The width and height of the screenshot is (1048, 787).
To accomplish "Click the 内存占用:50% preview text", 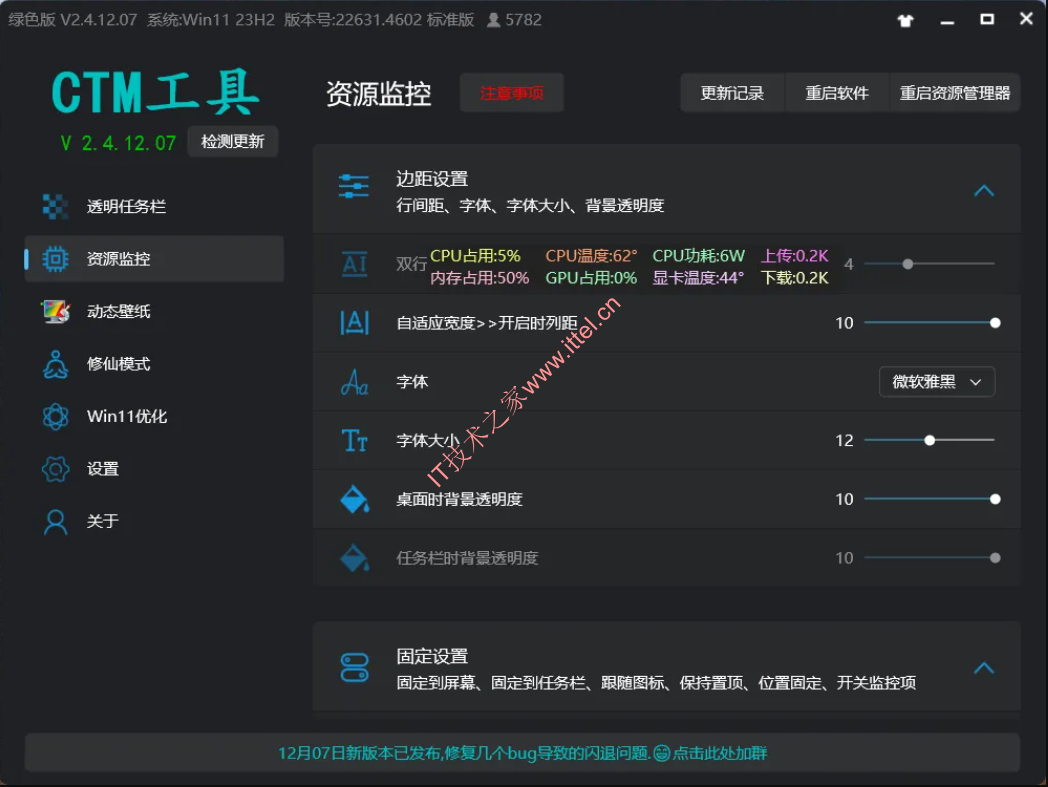I will [479, 278].
